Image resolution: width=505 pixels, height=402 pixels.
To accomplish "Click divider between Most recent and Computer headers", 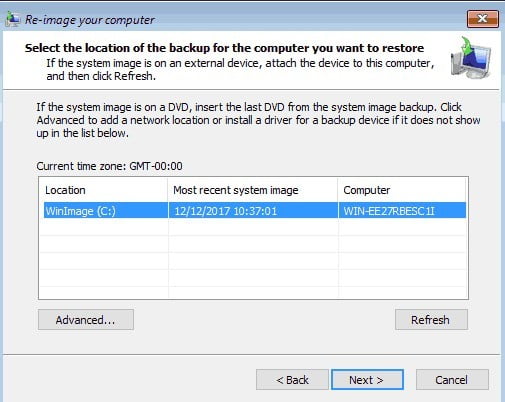I will click(338, 190).
